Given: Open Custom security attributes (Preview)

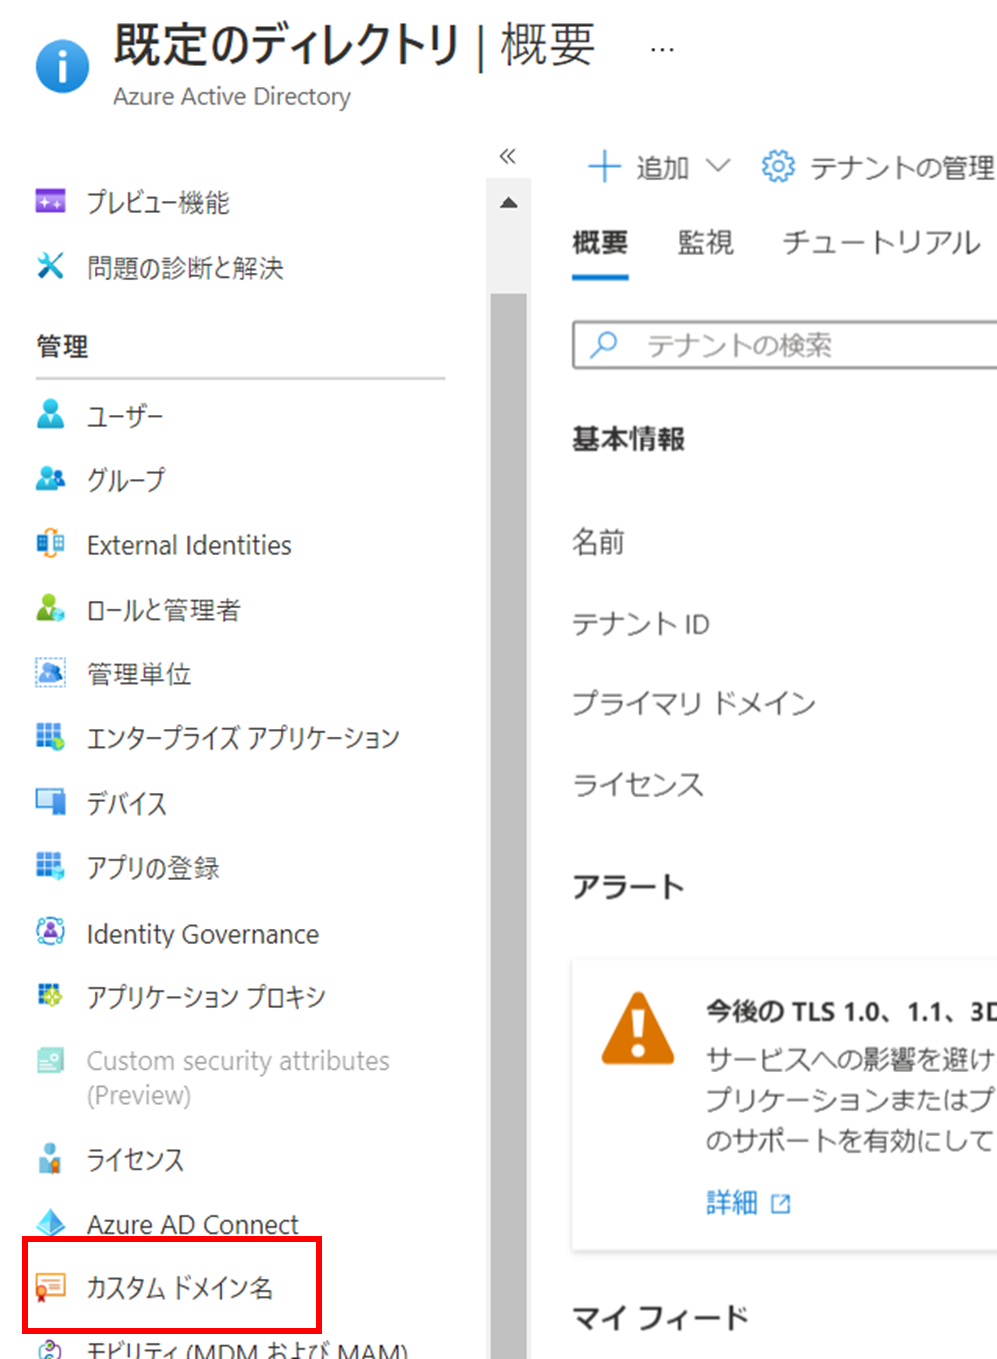Looking at the screenshot, I should tap(240, 1077).
